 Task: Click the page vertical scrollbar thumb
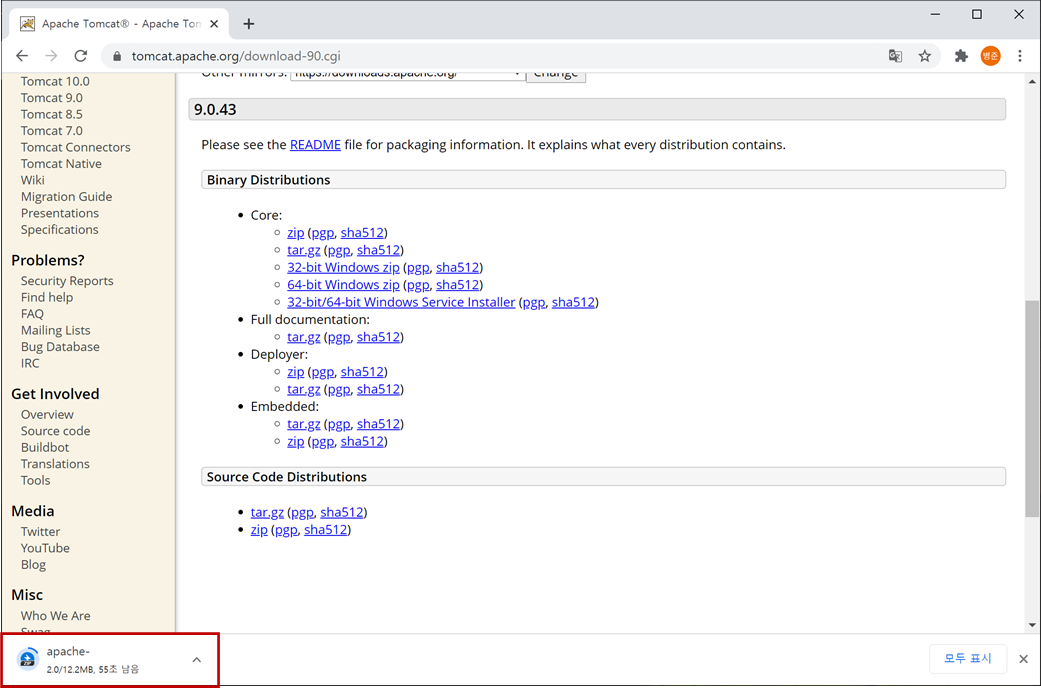coord(1032,407)
